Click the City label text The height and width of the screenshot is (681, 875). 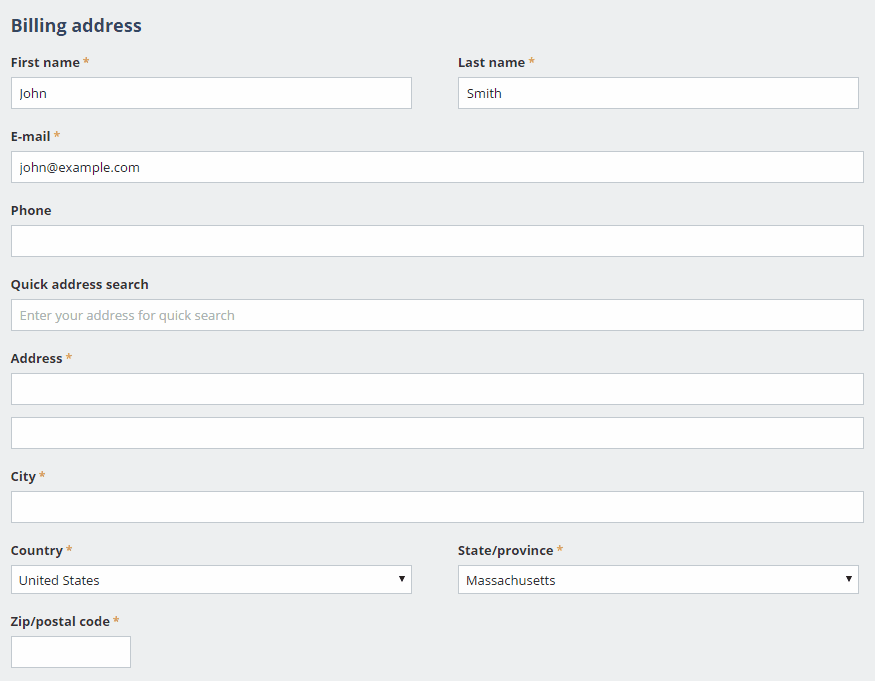click(23, 477)
